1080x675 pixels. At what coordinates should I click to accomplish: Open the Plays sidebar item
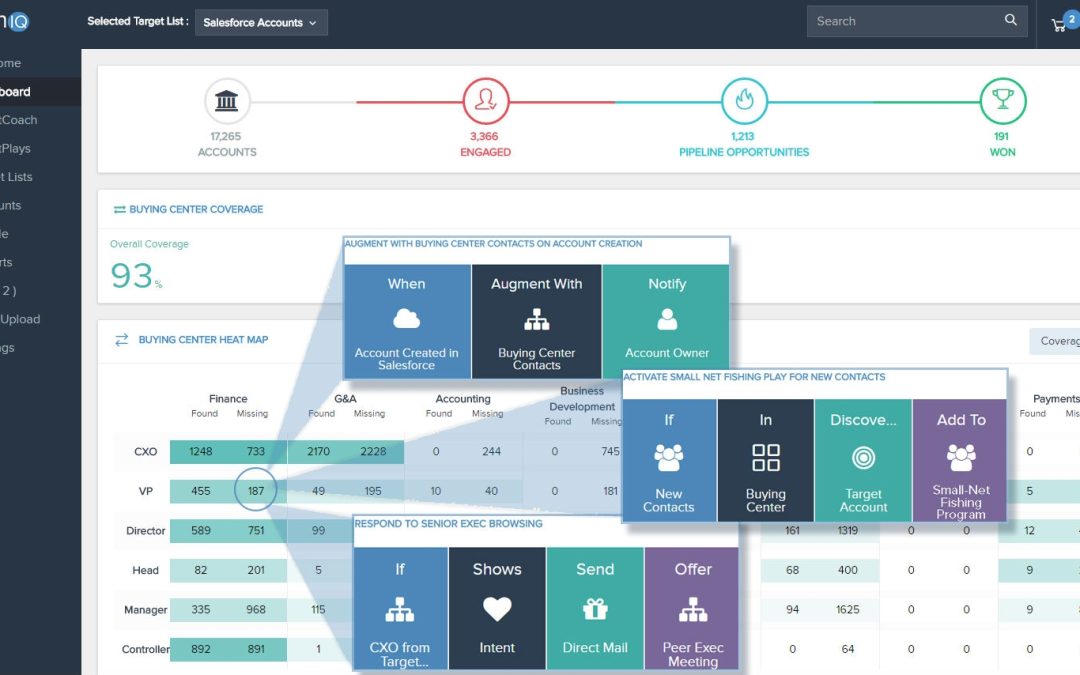coord(15,148)
